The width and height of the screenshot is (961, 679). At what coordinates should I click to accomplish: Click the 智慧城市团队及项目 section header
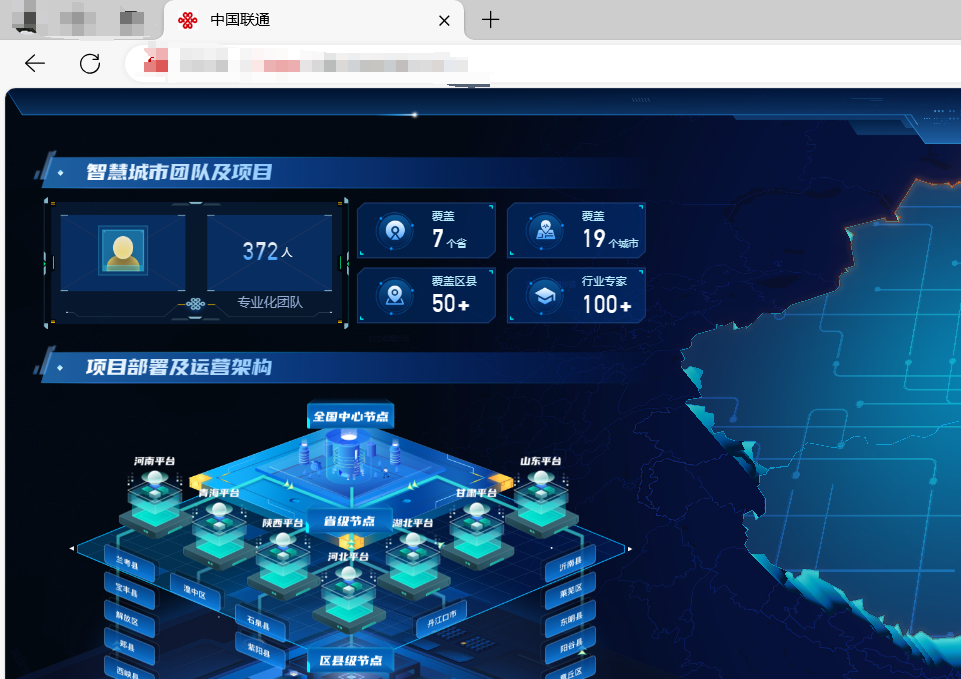[x=178, y=172]
